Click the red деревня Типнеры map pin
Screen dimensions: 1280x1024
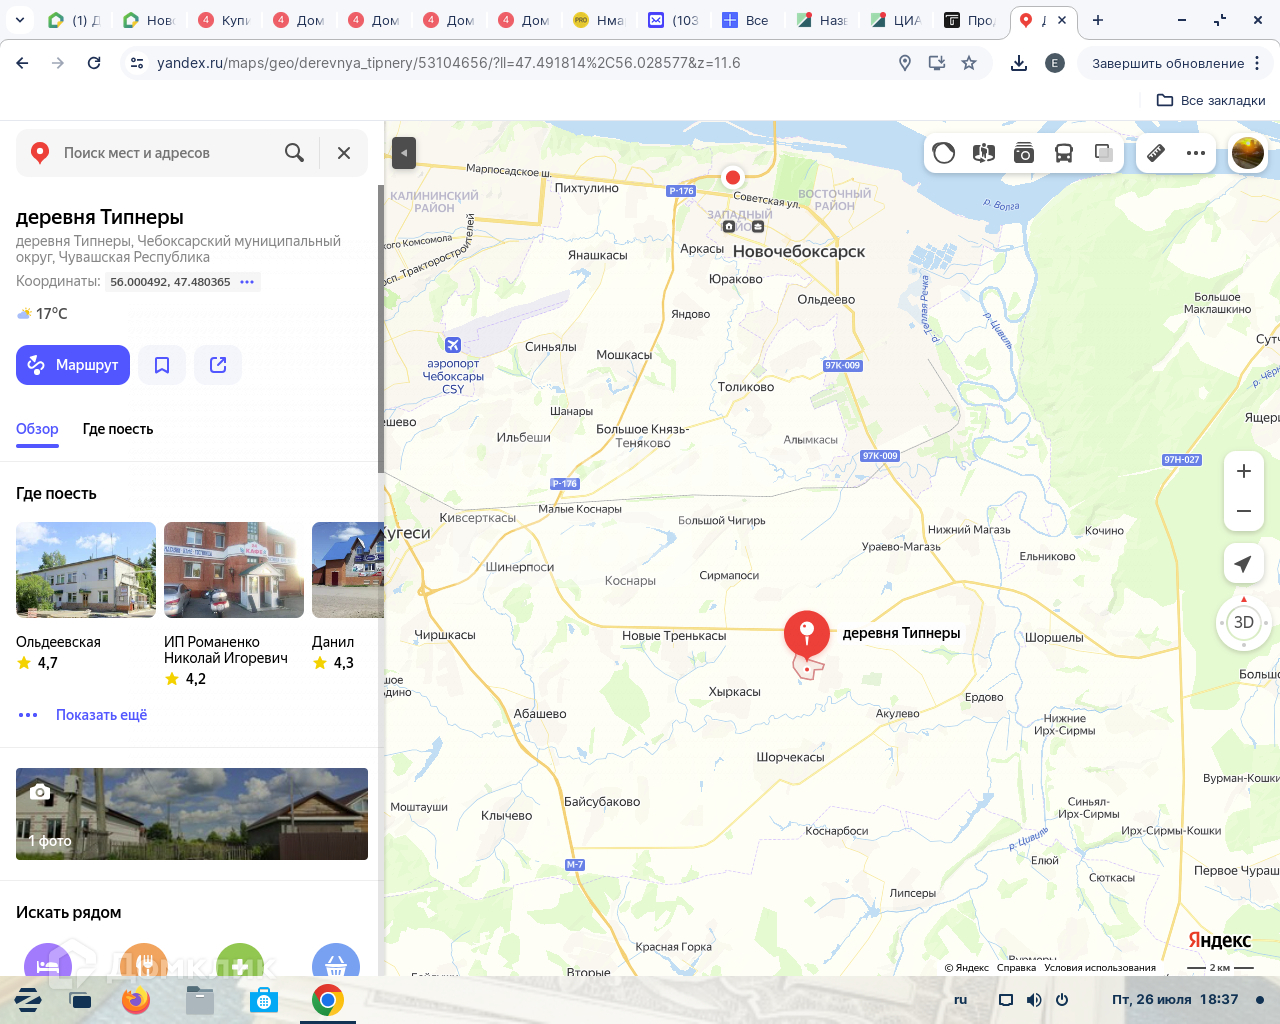pos(806,634)
